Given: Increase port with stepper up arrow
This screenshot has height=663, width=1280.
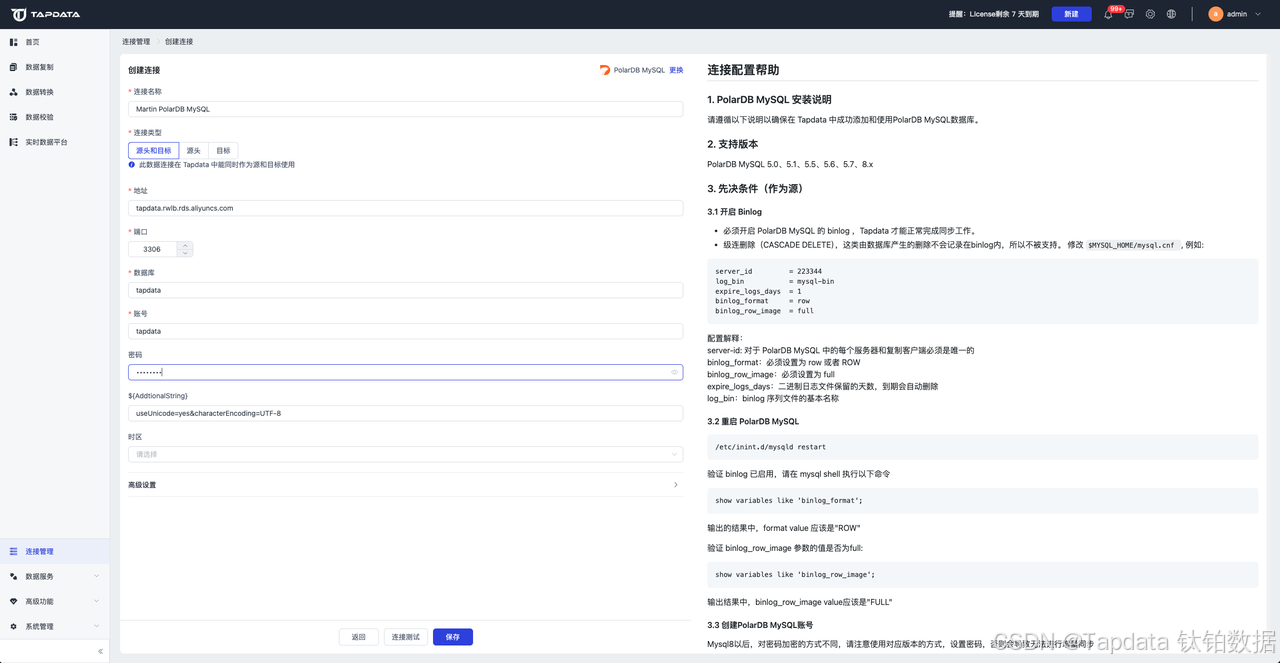Looking at the screenshot, I should tap(185, 245).
